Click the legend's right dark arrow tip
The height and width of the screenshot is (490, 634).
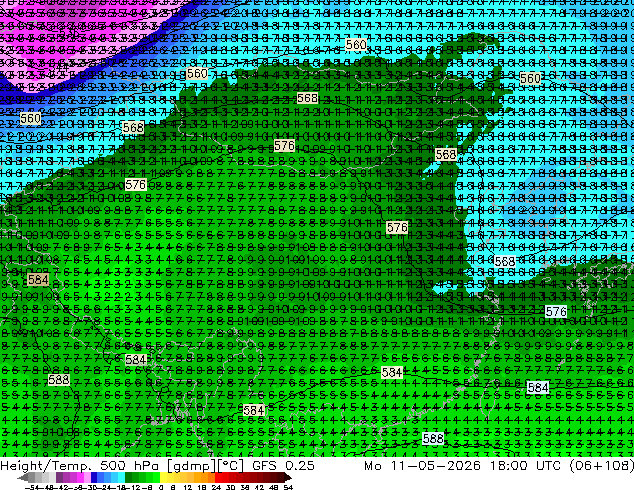[289, 477]
